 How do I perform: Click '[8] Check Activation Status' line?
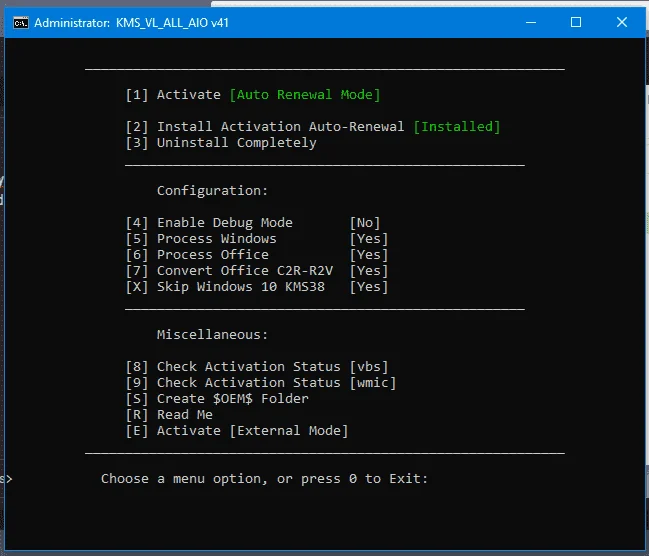tap(233, 367)
